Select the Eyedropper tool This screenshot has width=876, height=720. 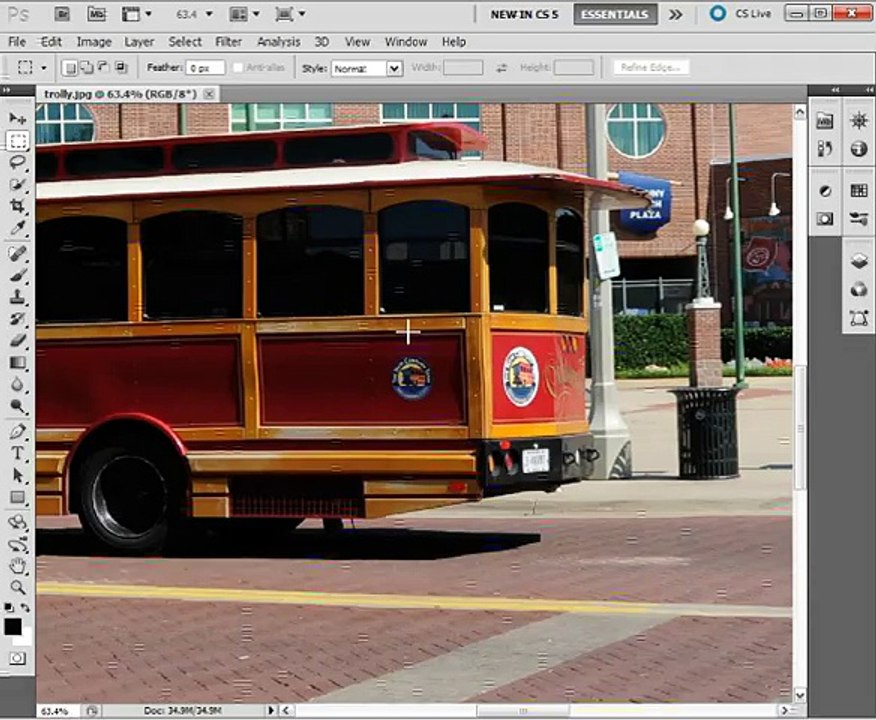[x=17, y=228]
